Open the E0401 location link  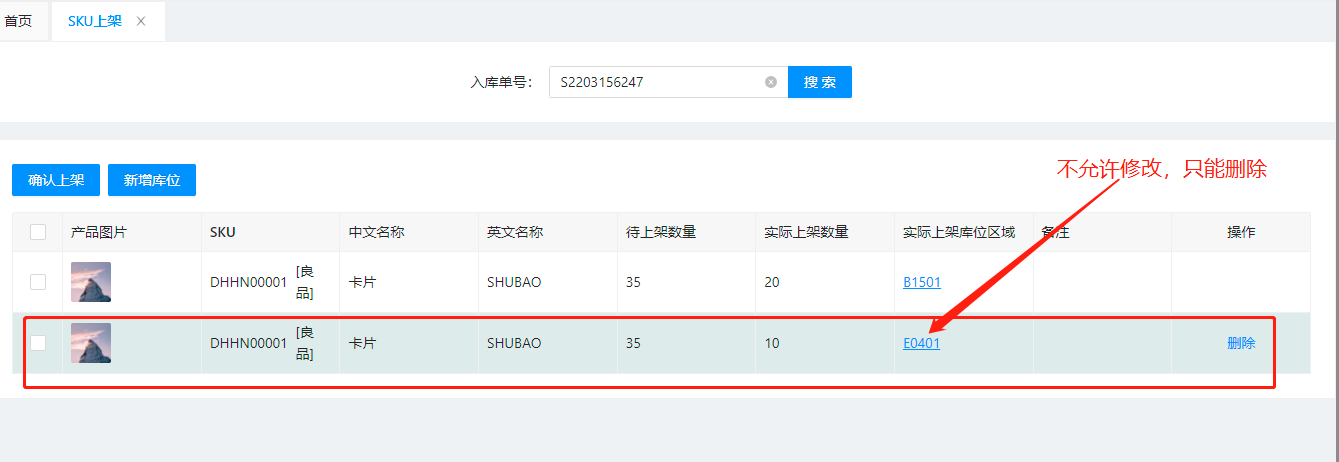[x=921, y=343]
